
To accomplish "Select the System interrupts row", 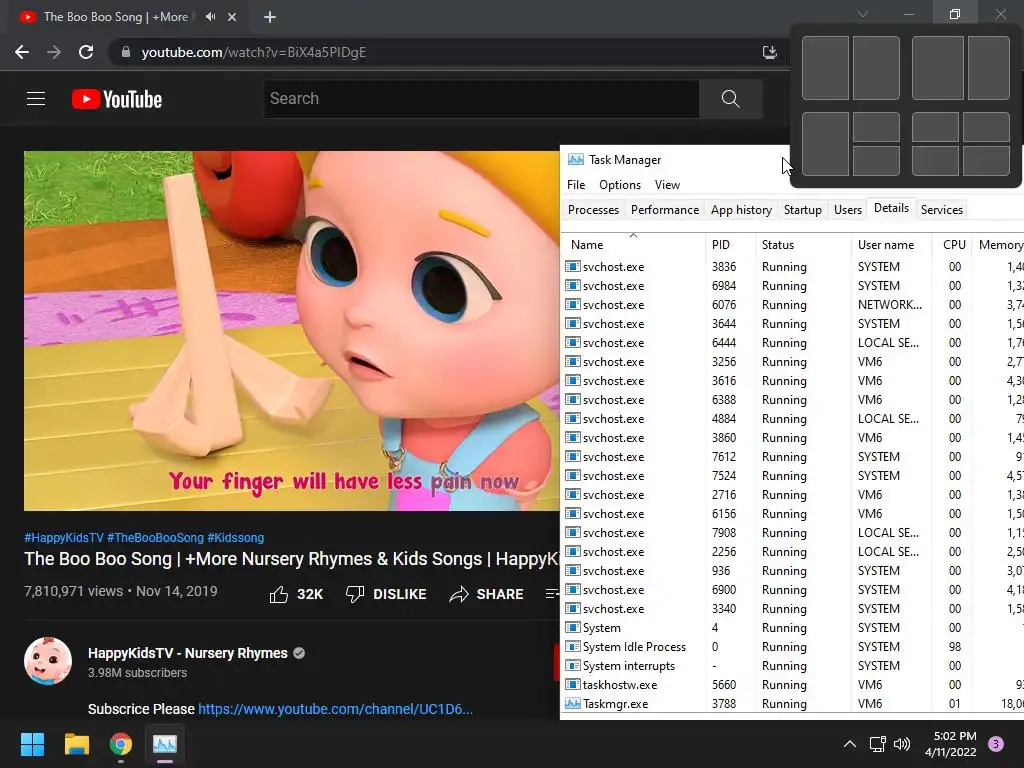I will (x=792, y=666).
